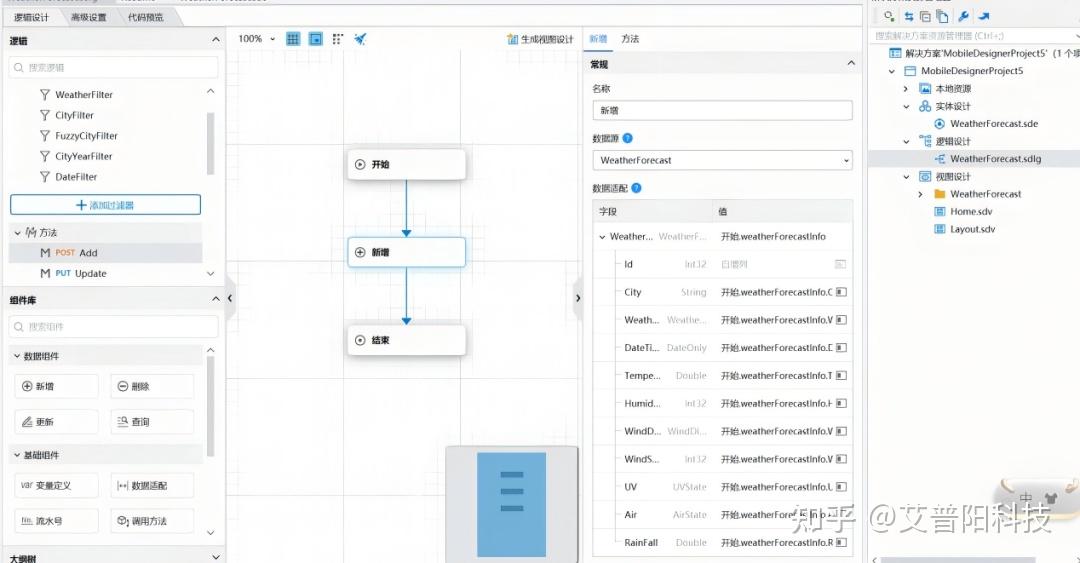Toggle the minimap view icon in canvas toolbar
Viewport: 1080px width, 563px height.
coord(315,39)
